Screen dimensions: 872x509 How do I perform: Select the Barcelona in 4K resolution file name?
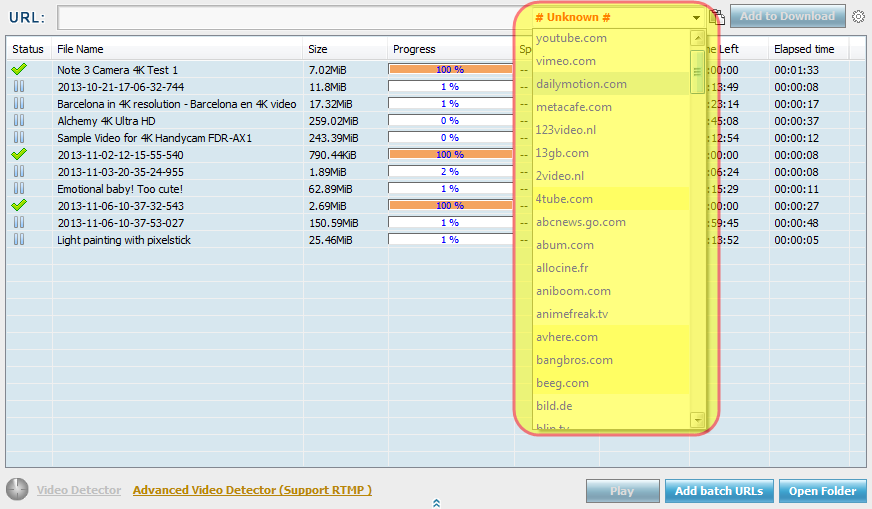tap(176, 104)
